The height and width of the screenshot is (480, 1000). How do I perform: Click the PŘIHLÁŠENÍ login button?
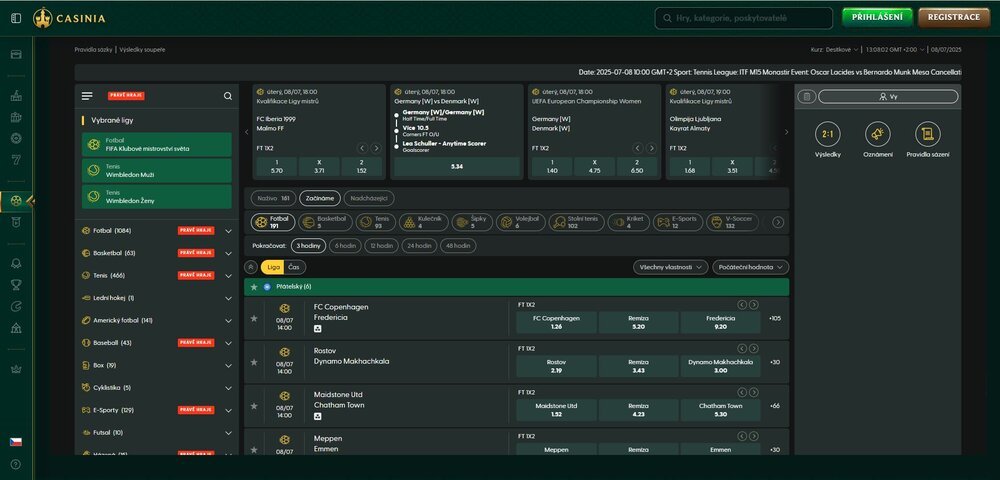(878, 17)
